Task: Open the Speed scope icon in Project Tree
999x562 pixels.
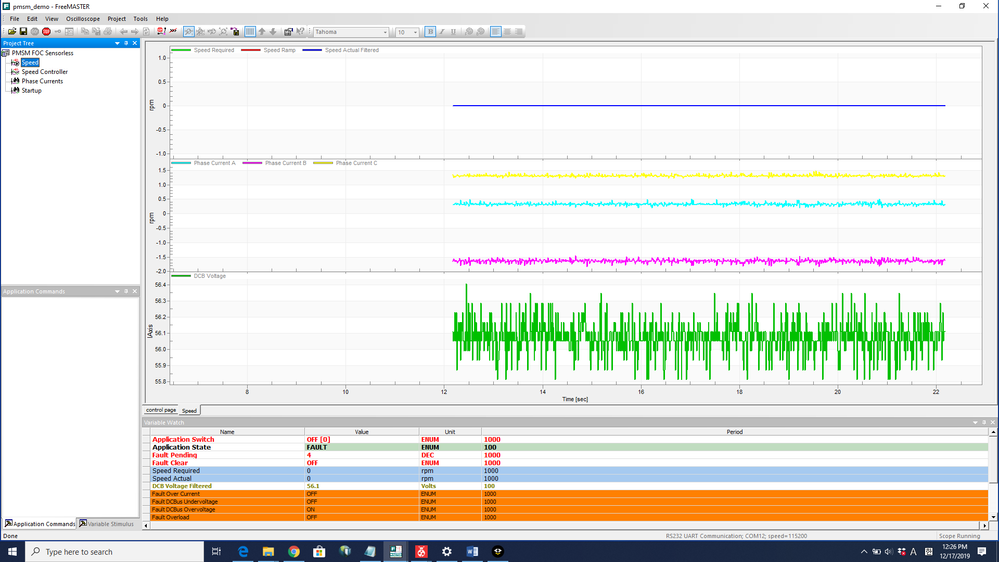Action: point(15,62)
